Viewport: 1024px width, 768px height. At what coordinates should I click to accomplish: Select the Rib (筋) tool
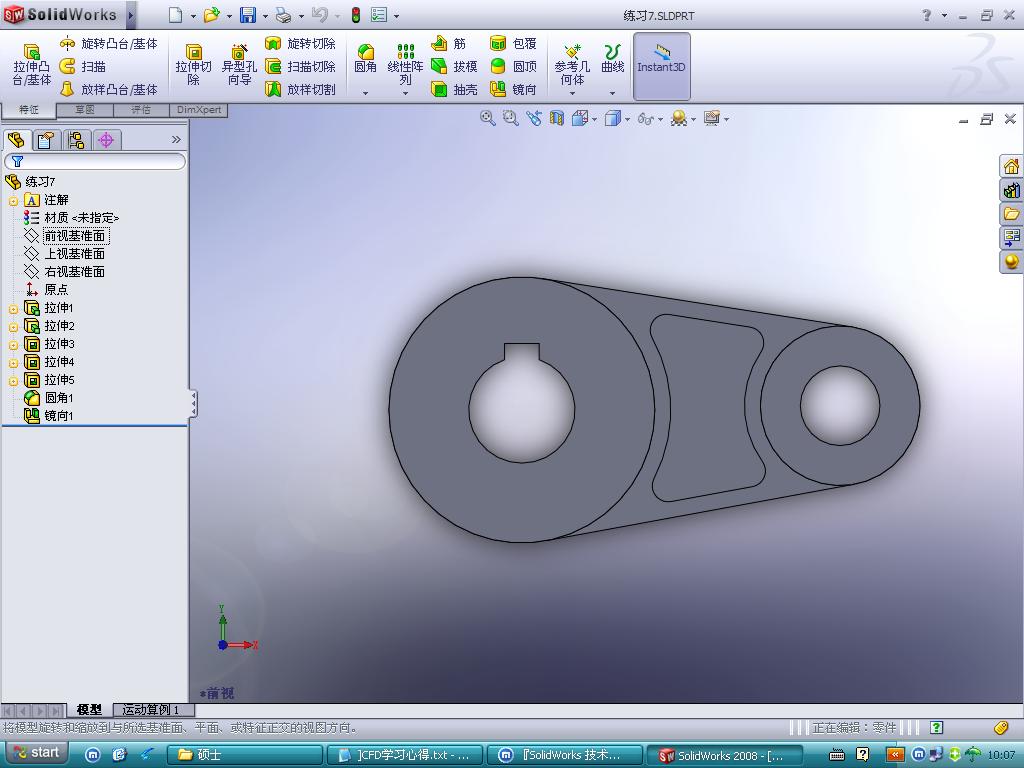449,44
